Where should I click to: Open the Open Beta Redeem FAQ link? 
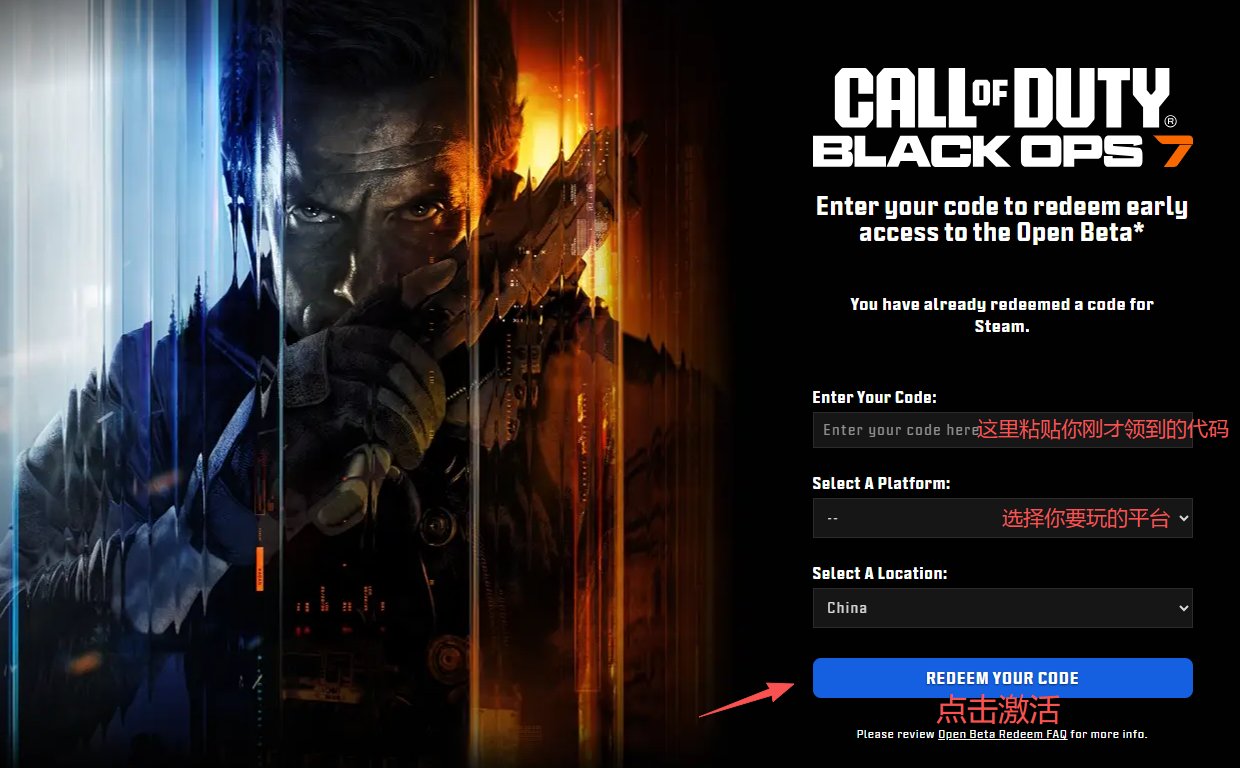[1002, 734]
